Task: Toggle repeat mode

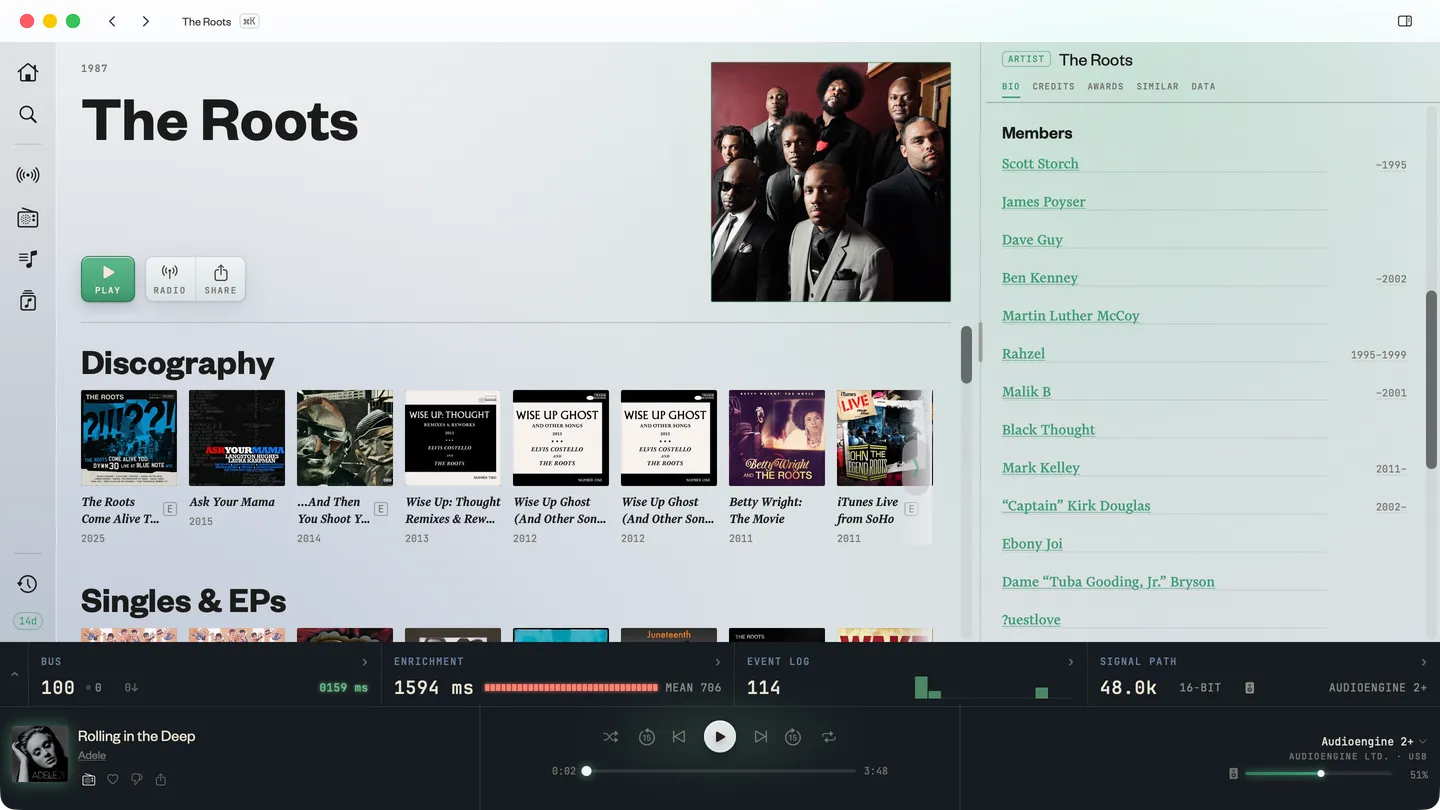Action: [x=829, y=737]
